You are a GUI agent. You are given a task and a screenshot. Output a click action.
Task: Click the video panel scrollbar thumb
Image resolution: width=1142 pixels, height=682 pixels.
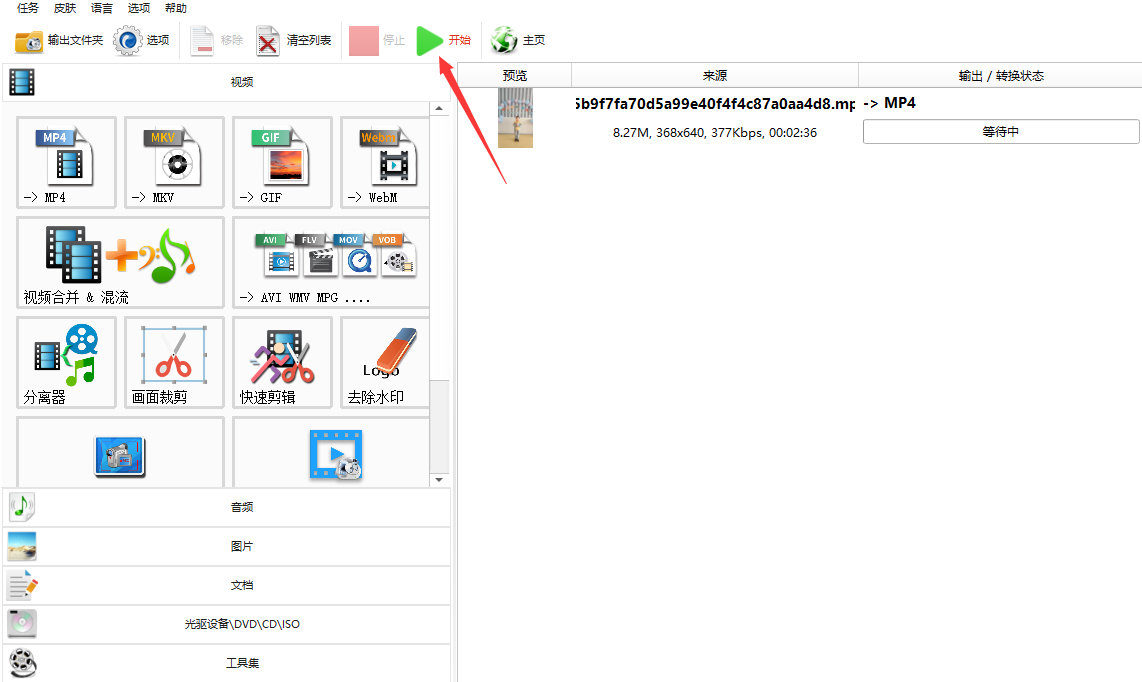click(439, 426)
